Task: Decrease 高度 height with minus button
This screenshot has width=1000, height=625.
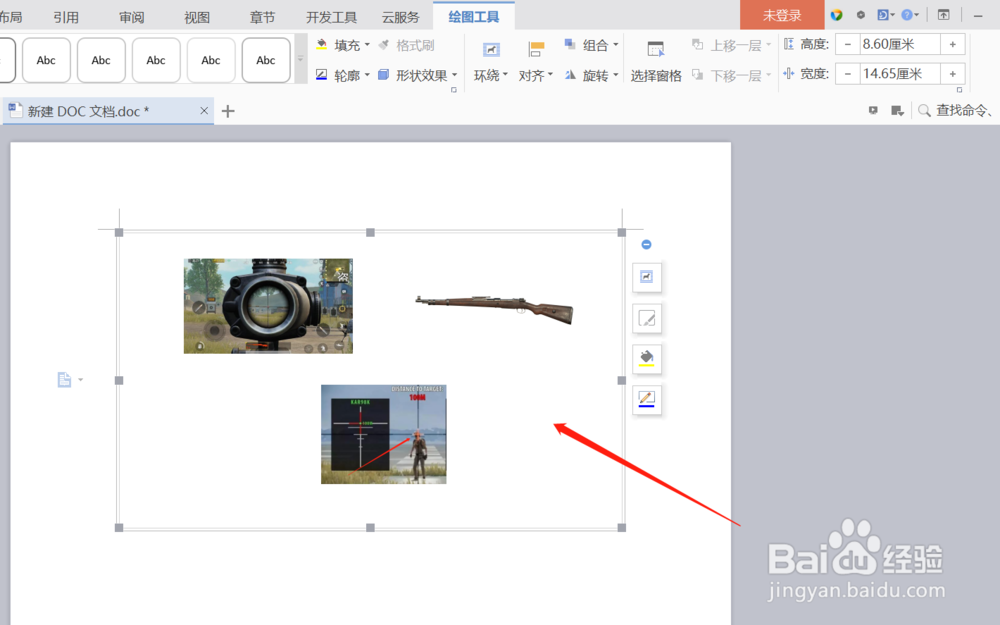Action: [x=848, y=44]
